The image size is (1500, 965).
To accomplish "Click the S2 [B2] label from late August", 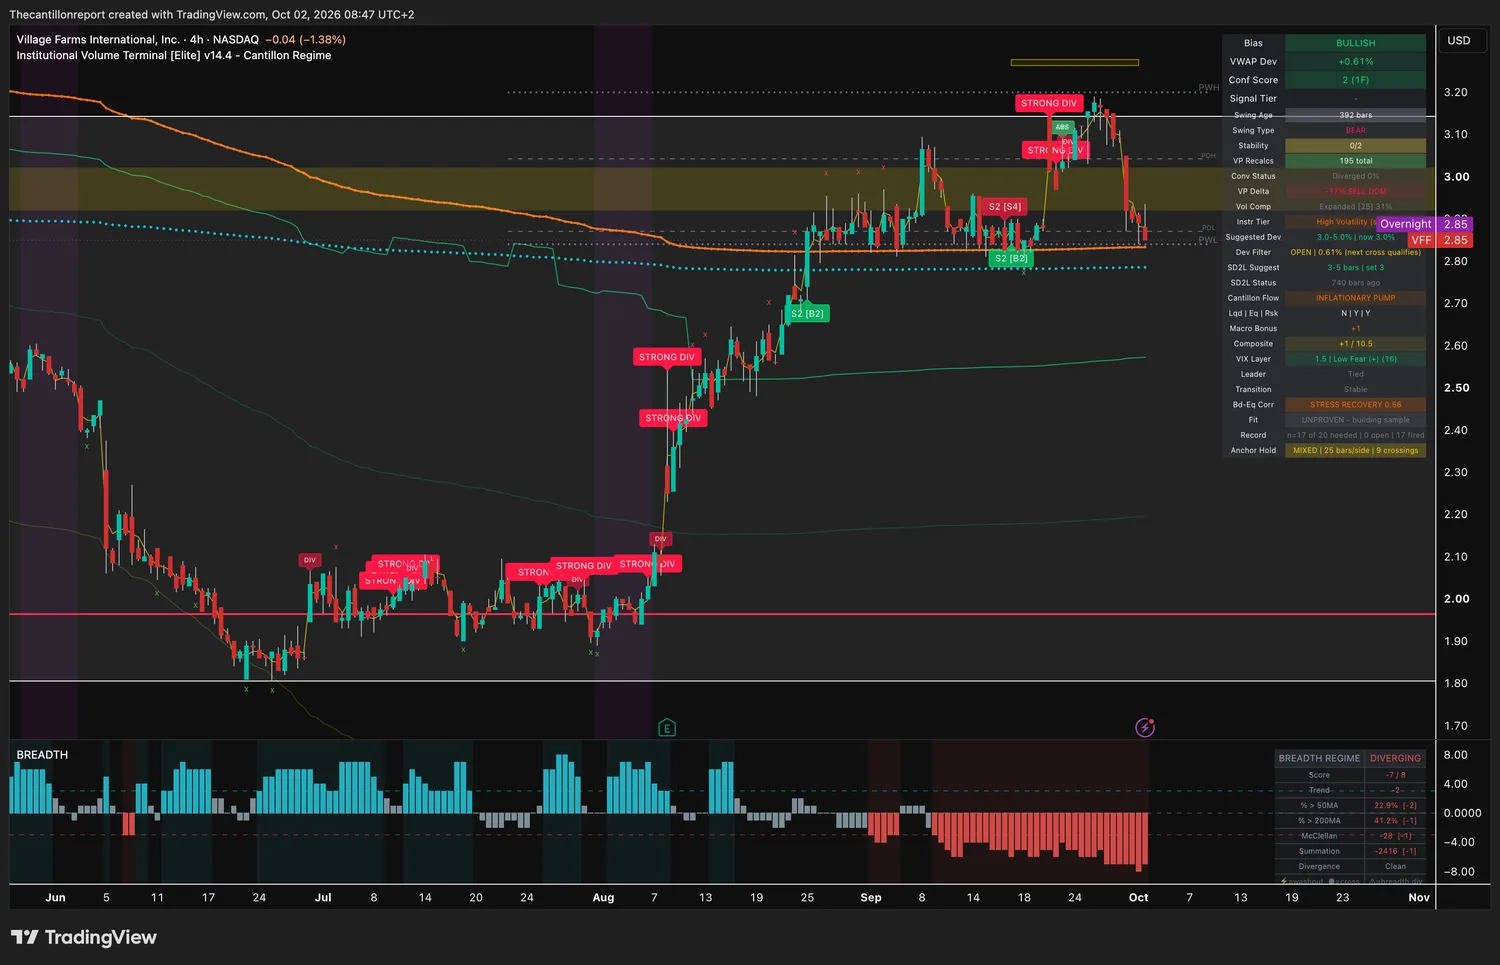I will click(x=807, y=314).
